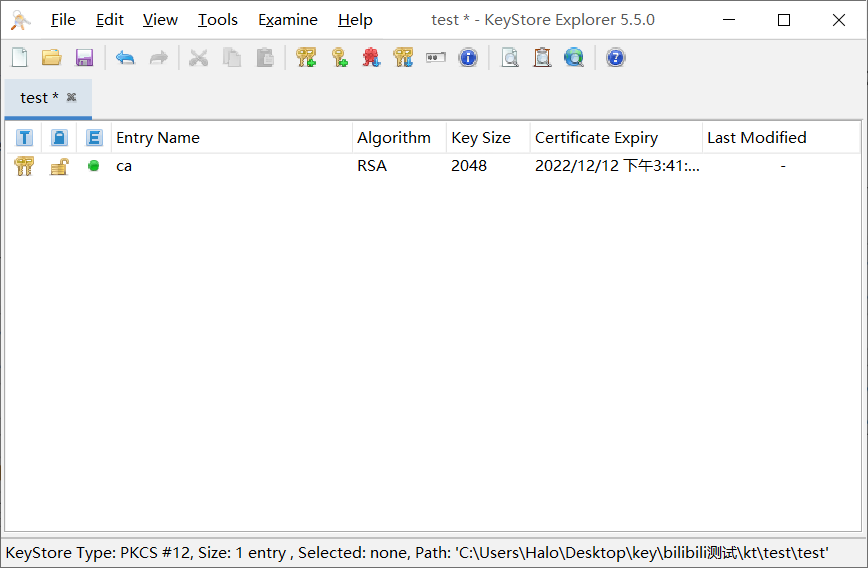This screenshot has width=868, height=568.
Task: Open the File menu
Action: (x=63, y=20)
